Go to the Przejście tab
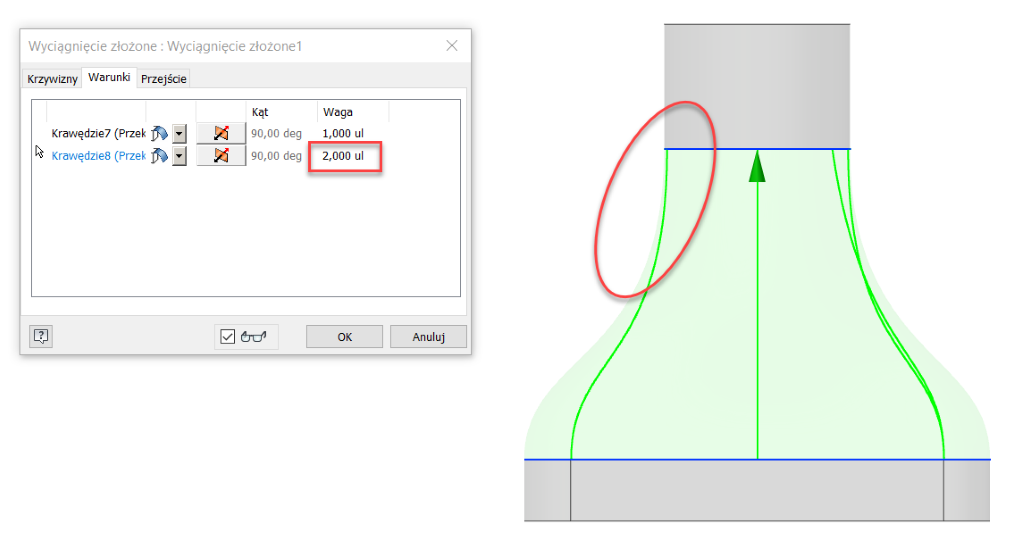The height and width of the screenshot is (542, 1024). pos(164,79)
